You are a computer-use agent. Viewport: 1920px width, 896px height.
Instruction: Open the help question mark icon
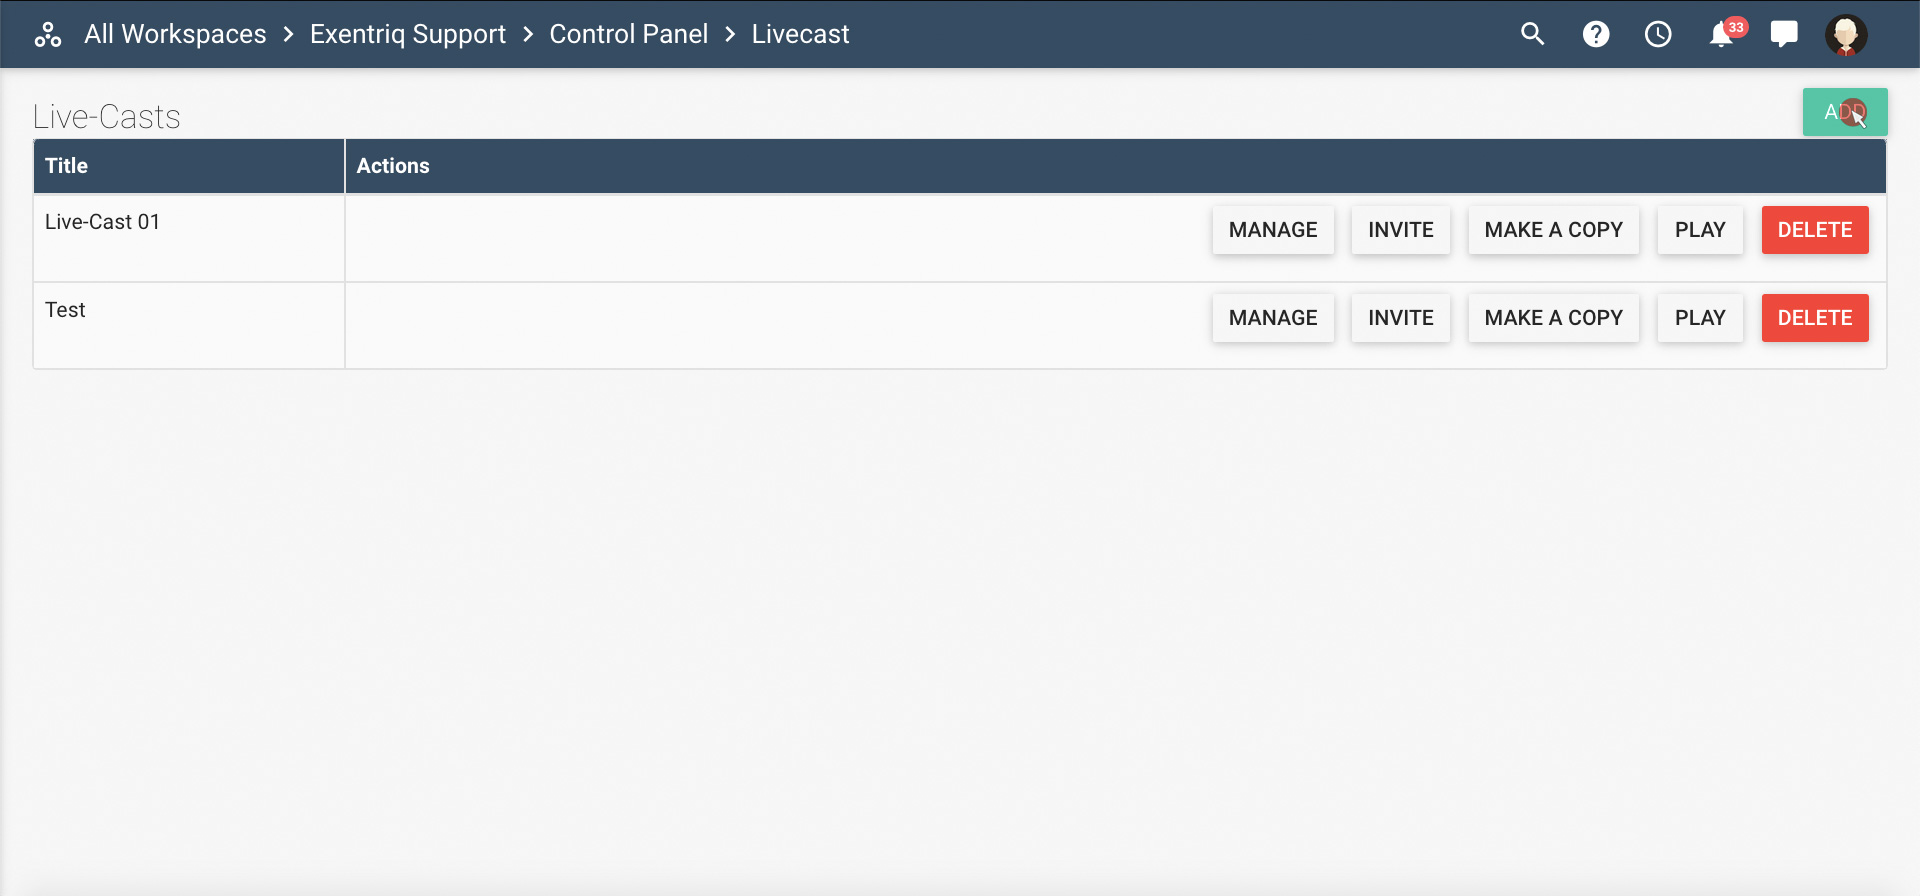[x=1596, y=34]
